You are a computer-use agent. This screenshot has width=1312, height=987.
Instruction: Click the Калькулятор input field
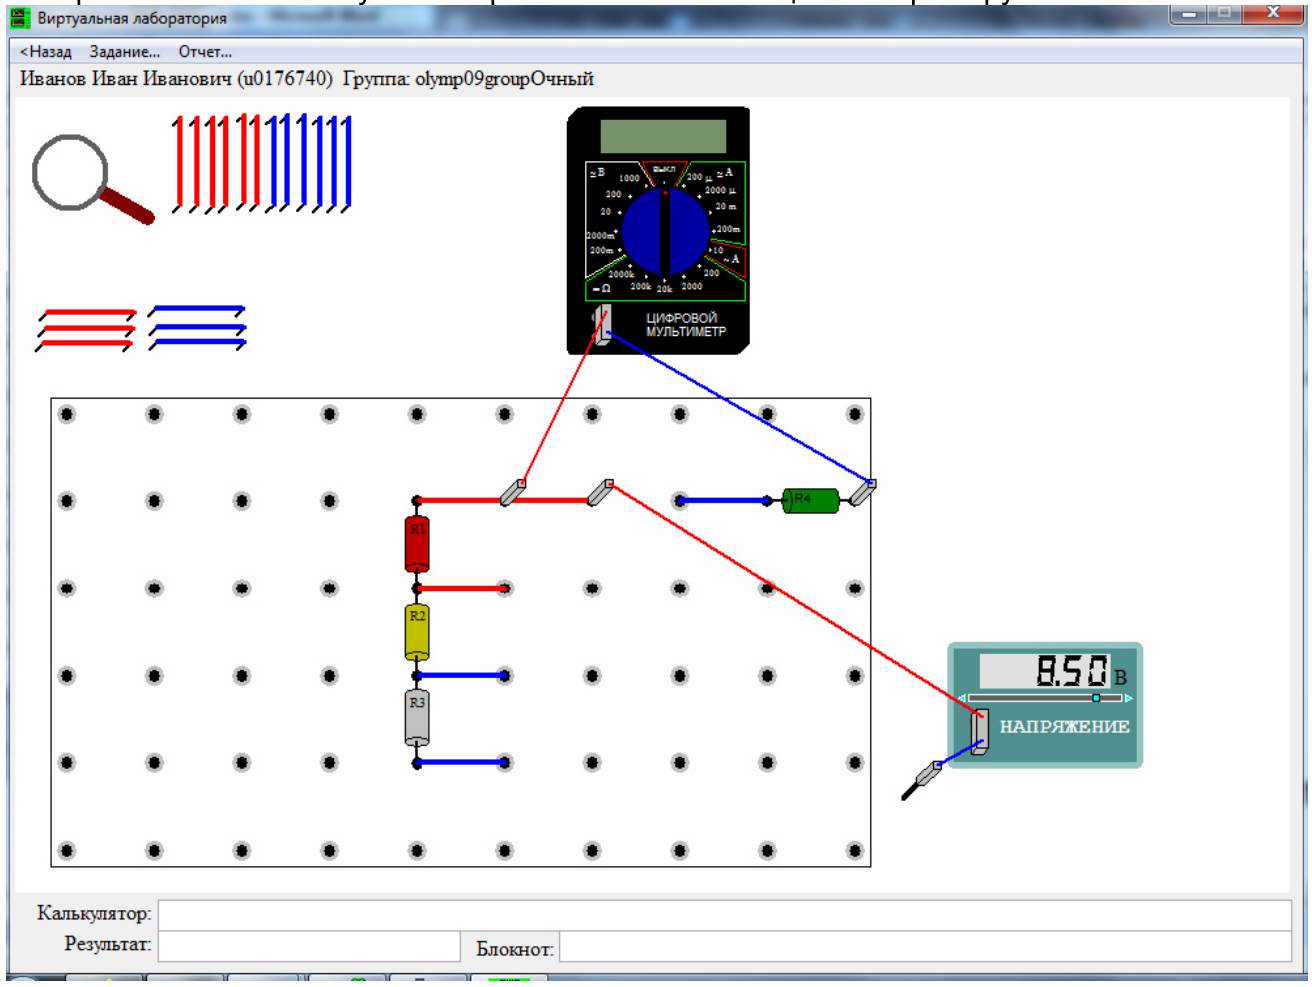[x=725, y=914]
